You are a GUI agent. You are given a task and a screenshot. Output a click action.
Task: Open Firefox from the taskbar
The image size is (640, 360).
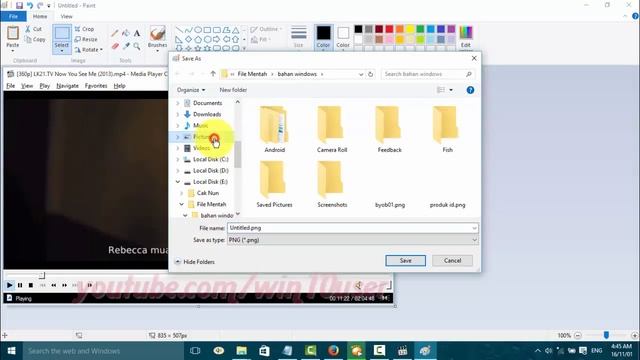[x=333, y=351]
